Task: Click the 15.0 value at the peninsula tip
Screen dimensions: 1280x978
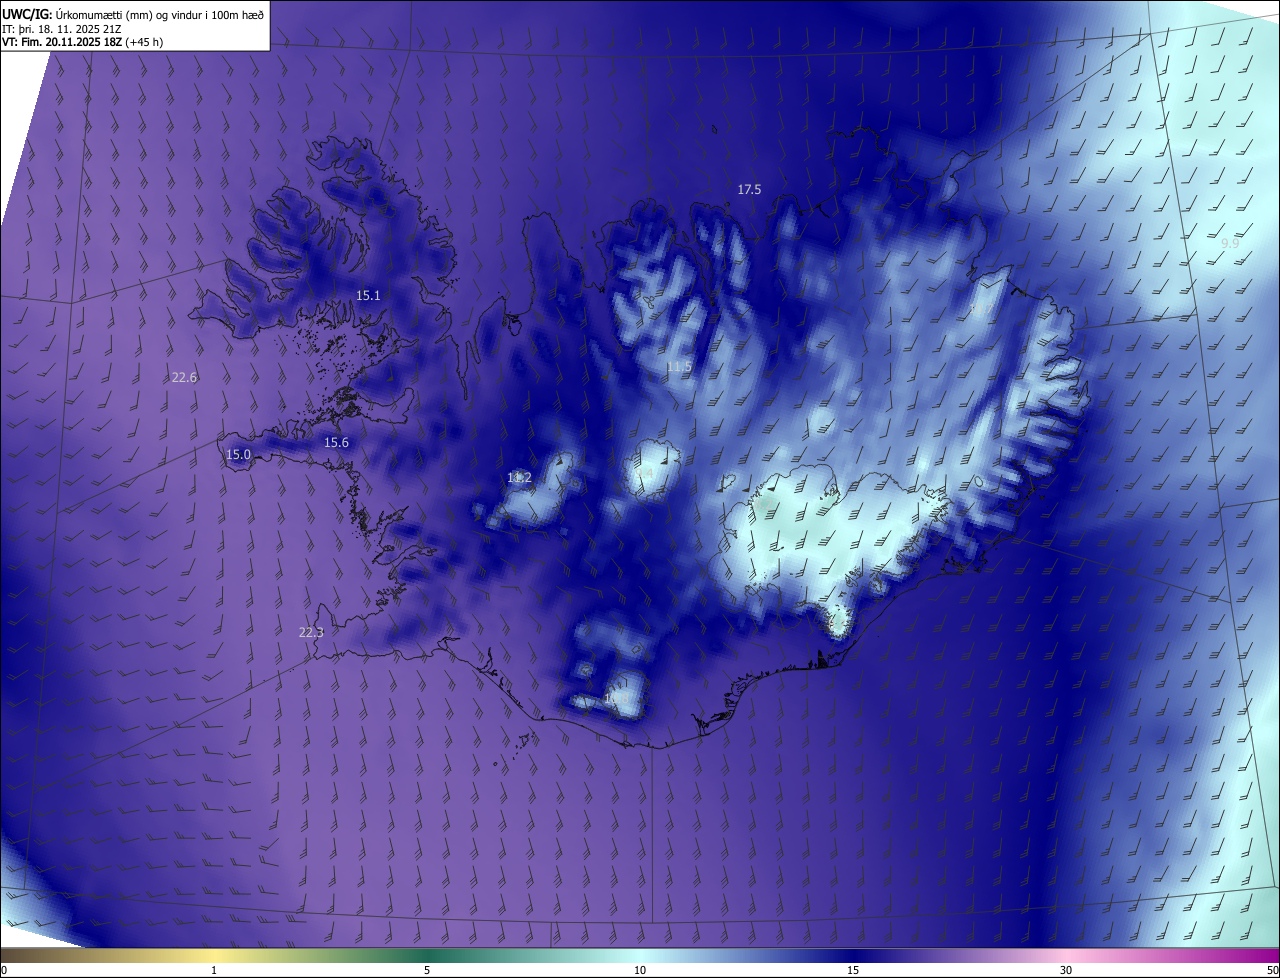Action: [x=238, y=454]
